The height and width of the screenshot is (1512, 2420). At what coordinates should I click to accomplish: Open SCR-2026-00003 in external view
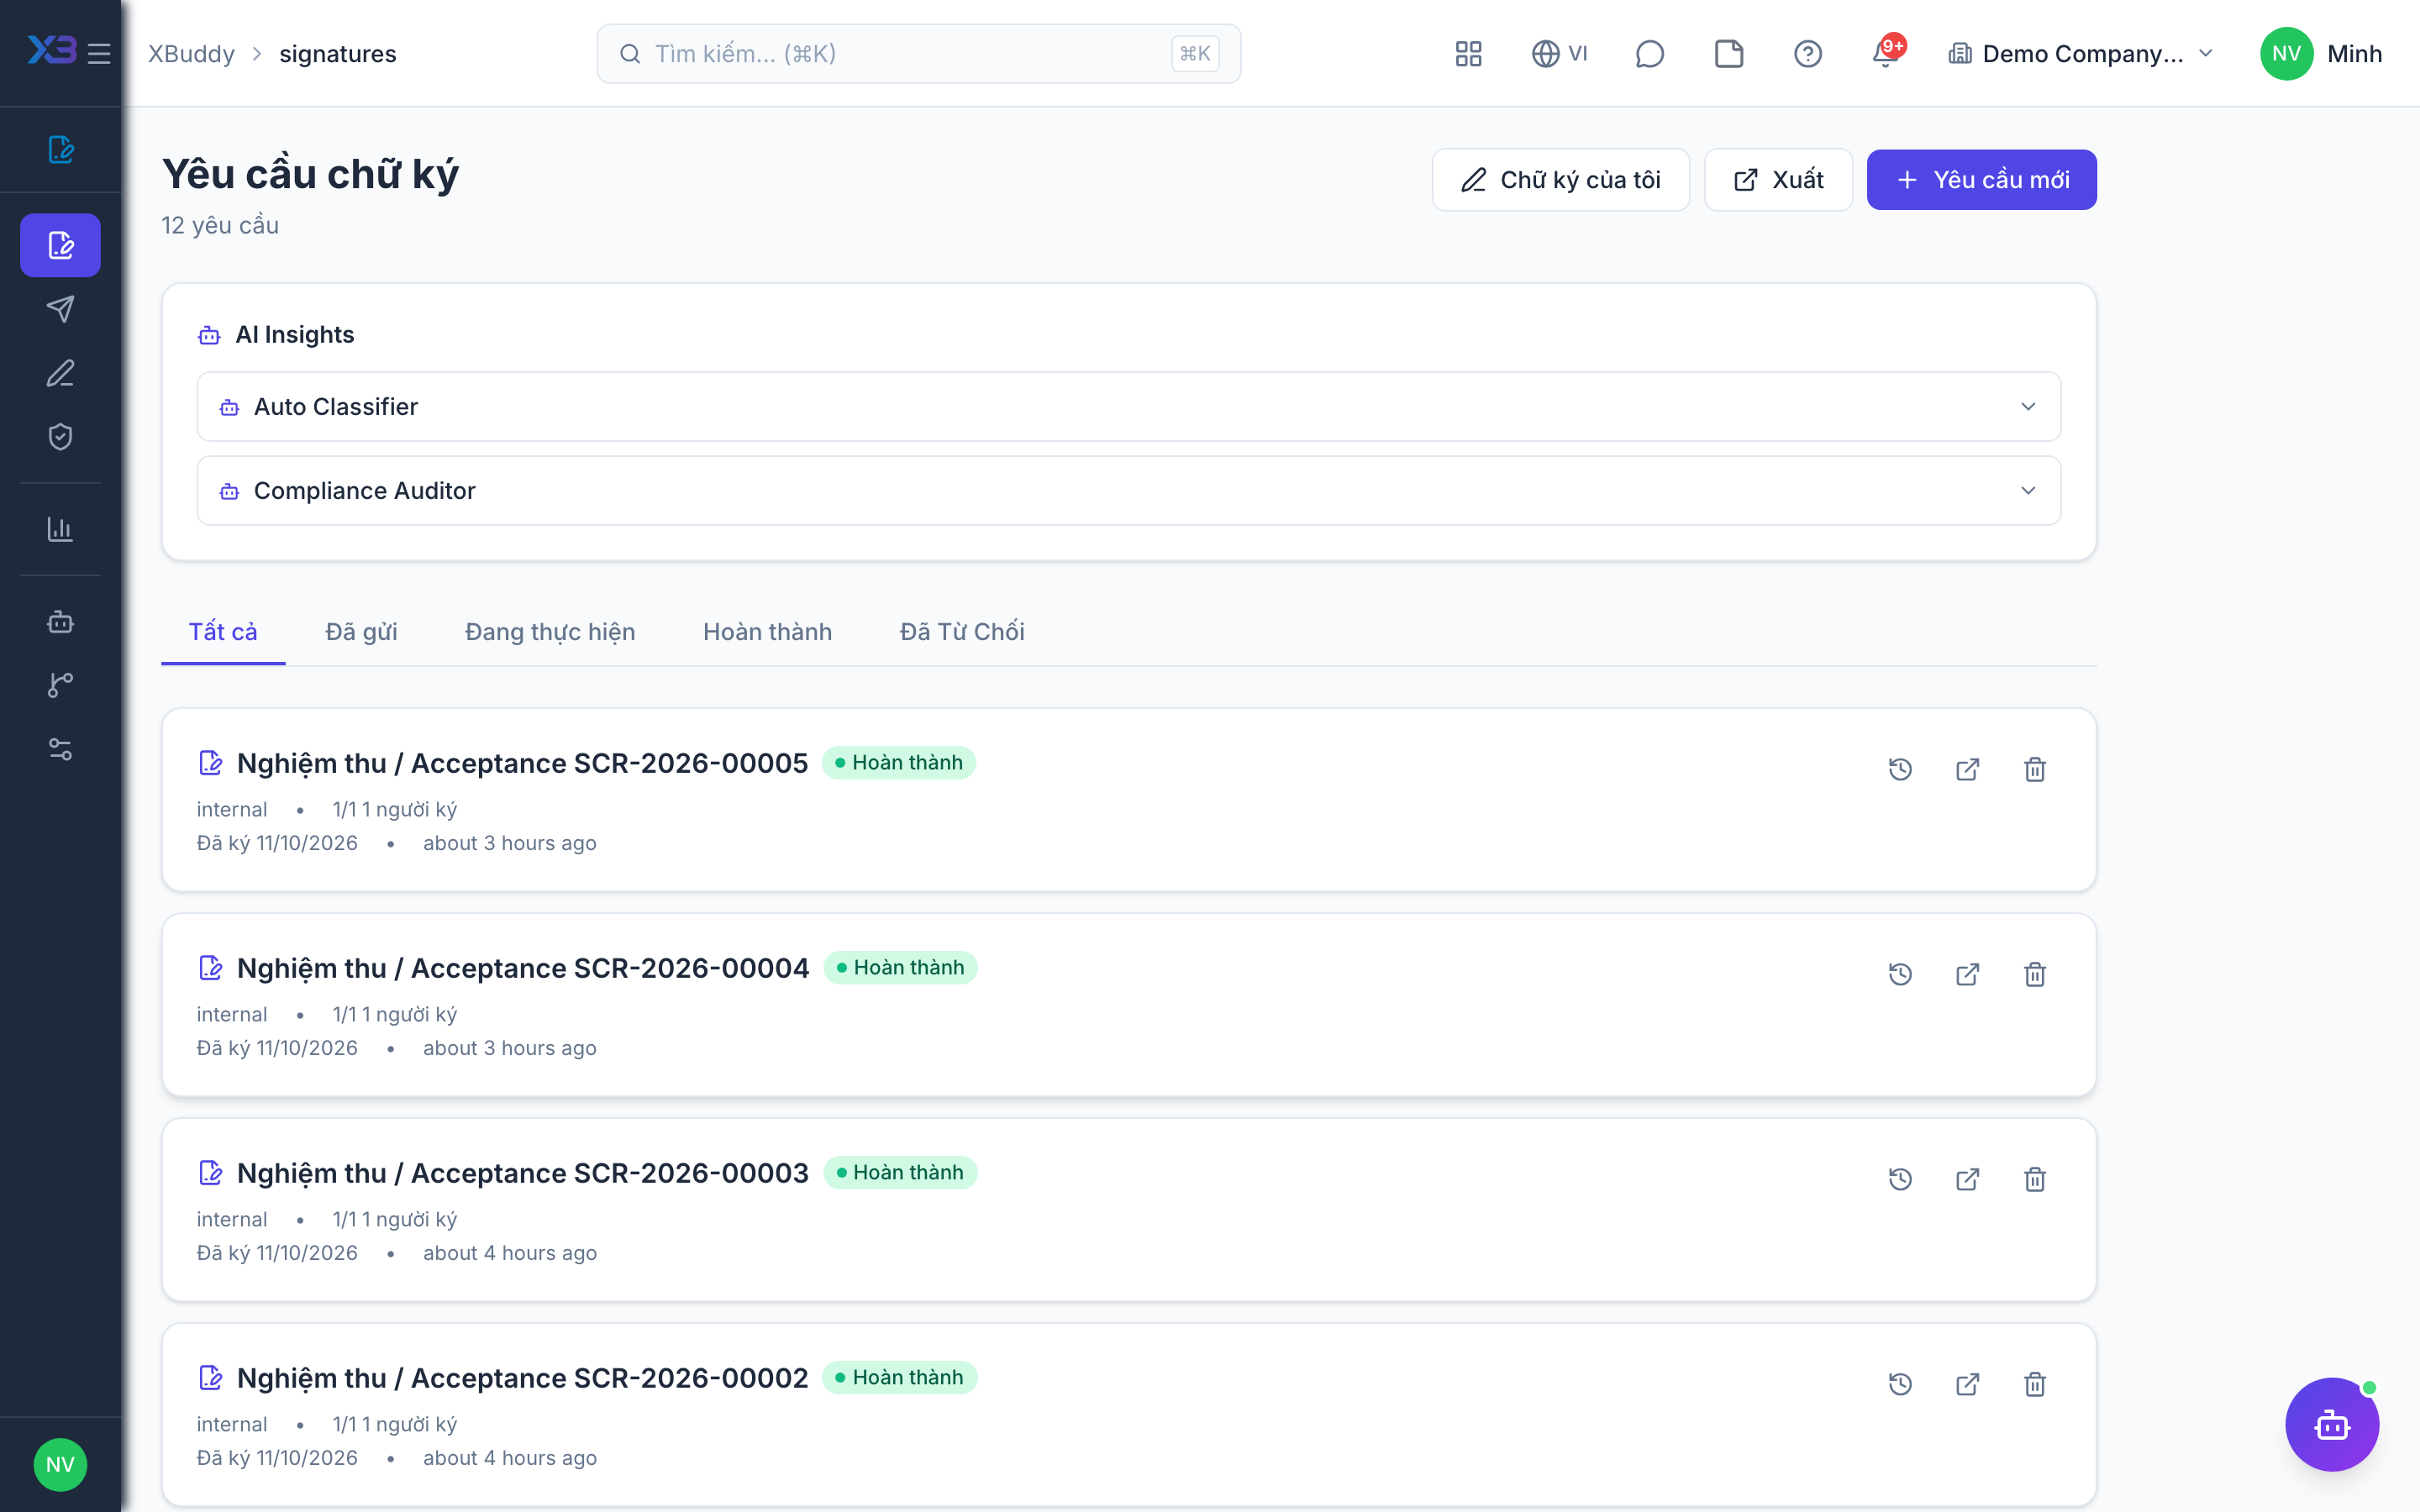point(1967,1179)
